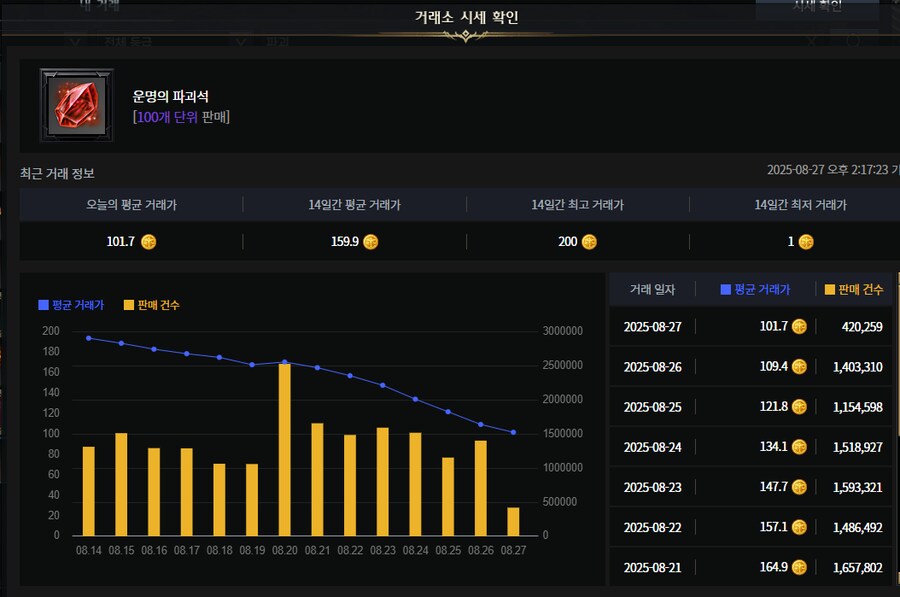The image size is (900, 597).
Task: Click gold coin icon in 2025-08-21 row
Action: coord(799,568)
